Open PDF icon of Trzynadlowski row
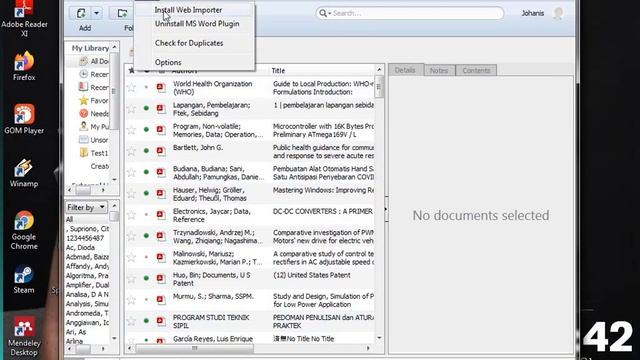Screen dimensions: 640x360 coord(161,236)
